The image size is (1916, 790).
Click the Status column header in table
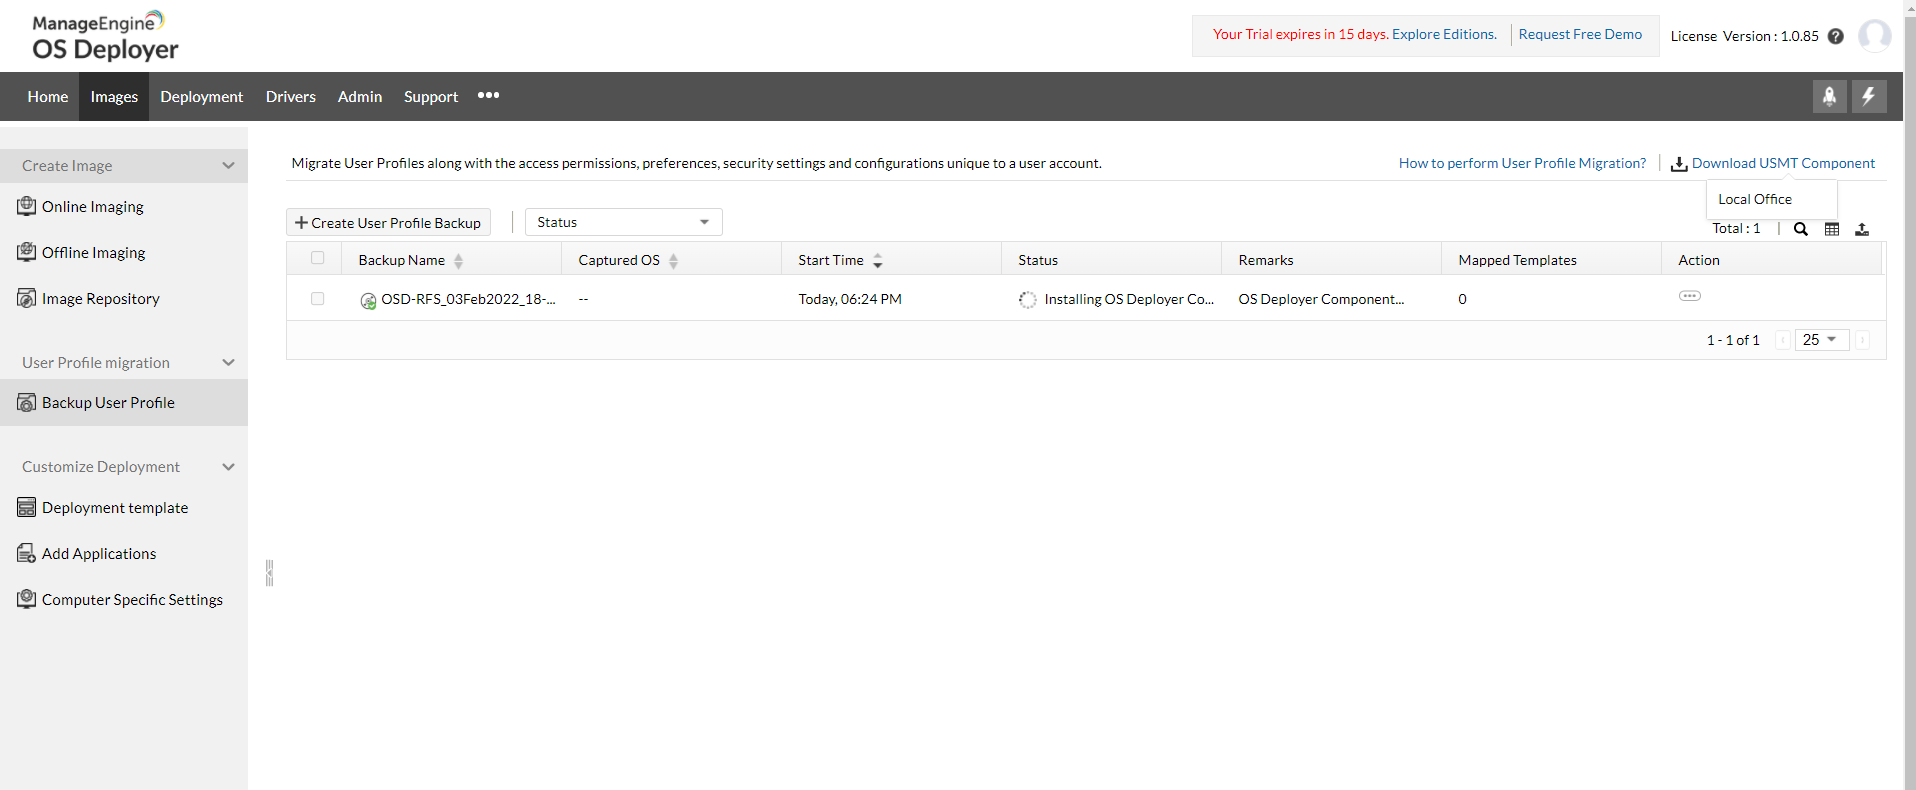pyautogui.click(x=1038, y=260)
